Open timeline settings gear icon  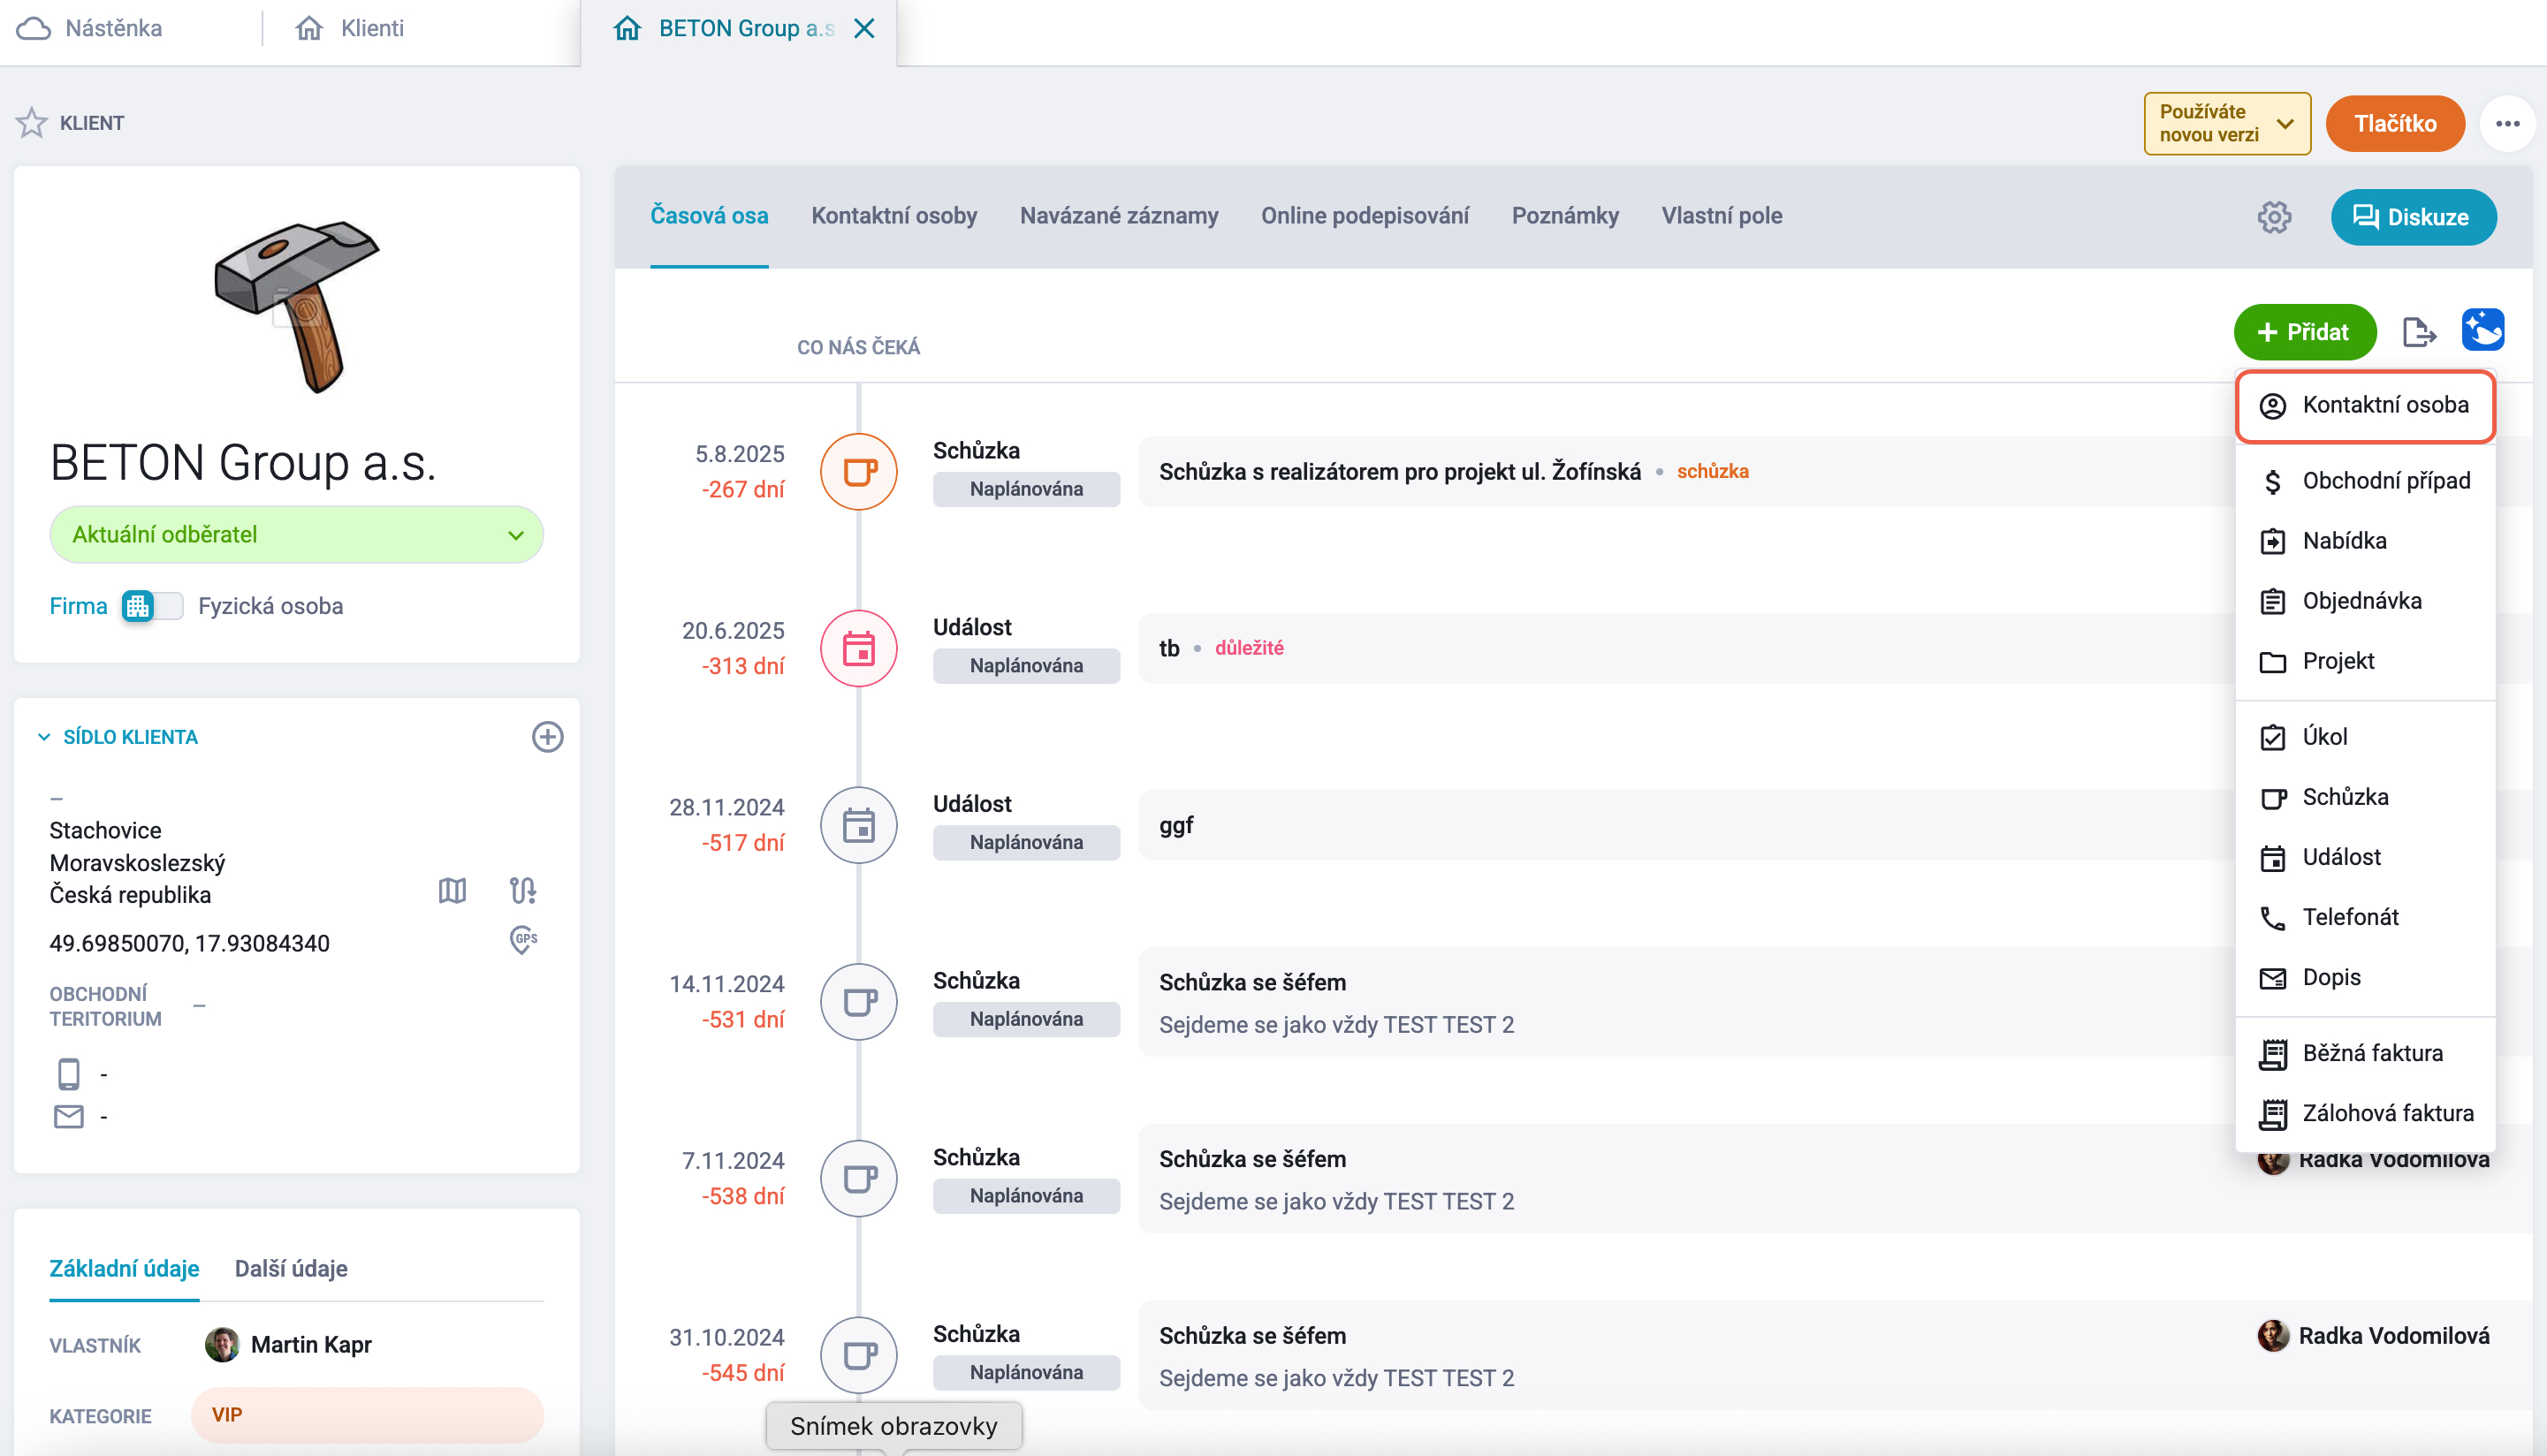click(x=2274, y=217)
